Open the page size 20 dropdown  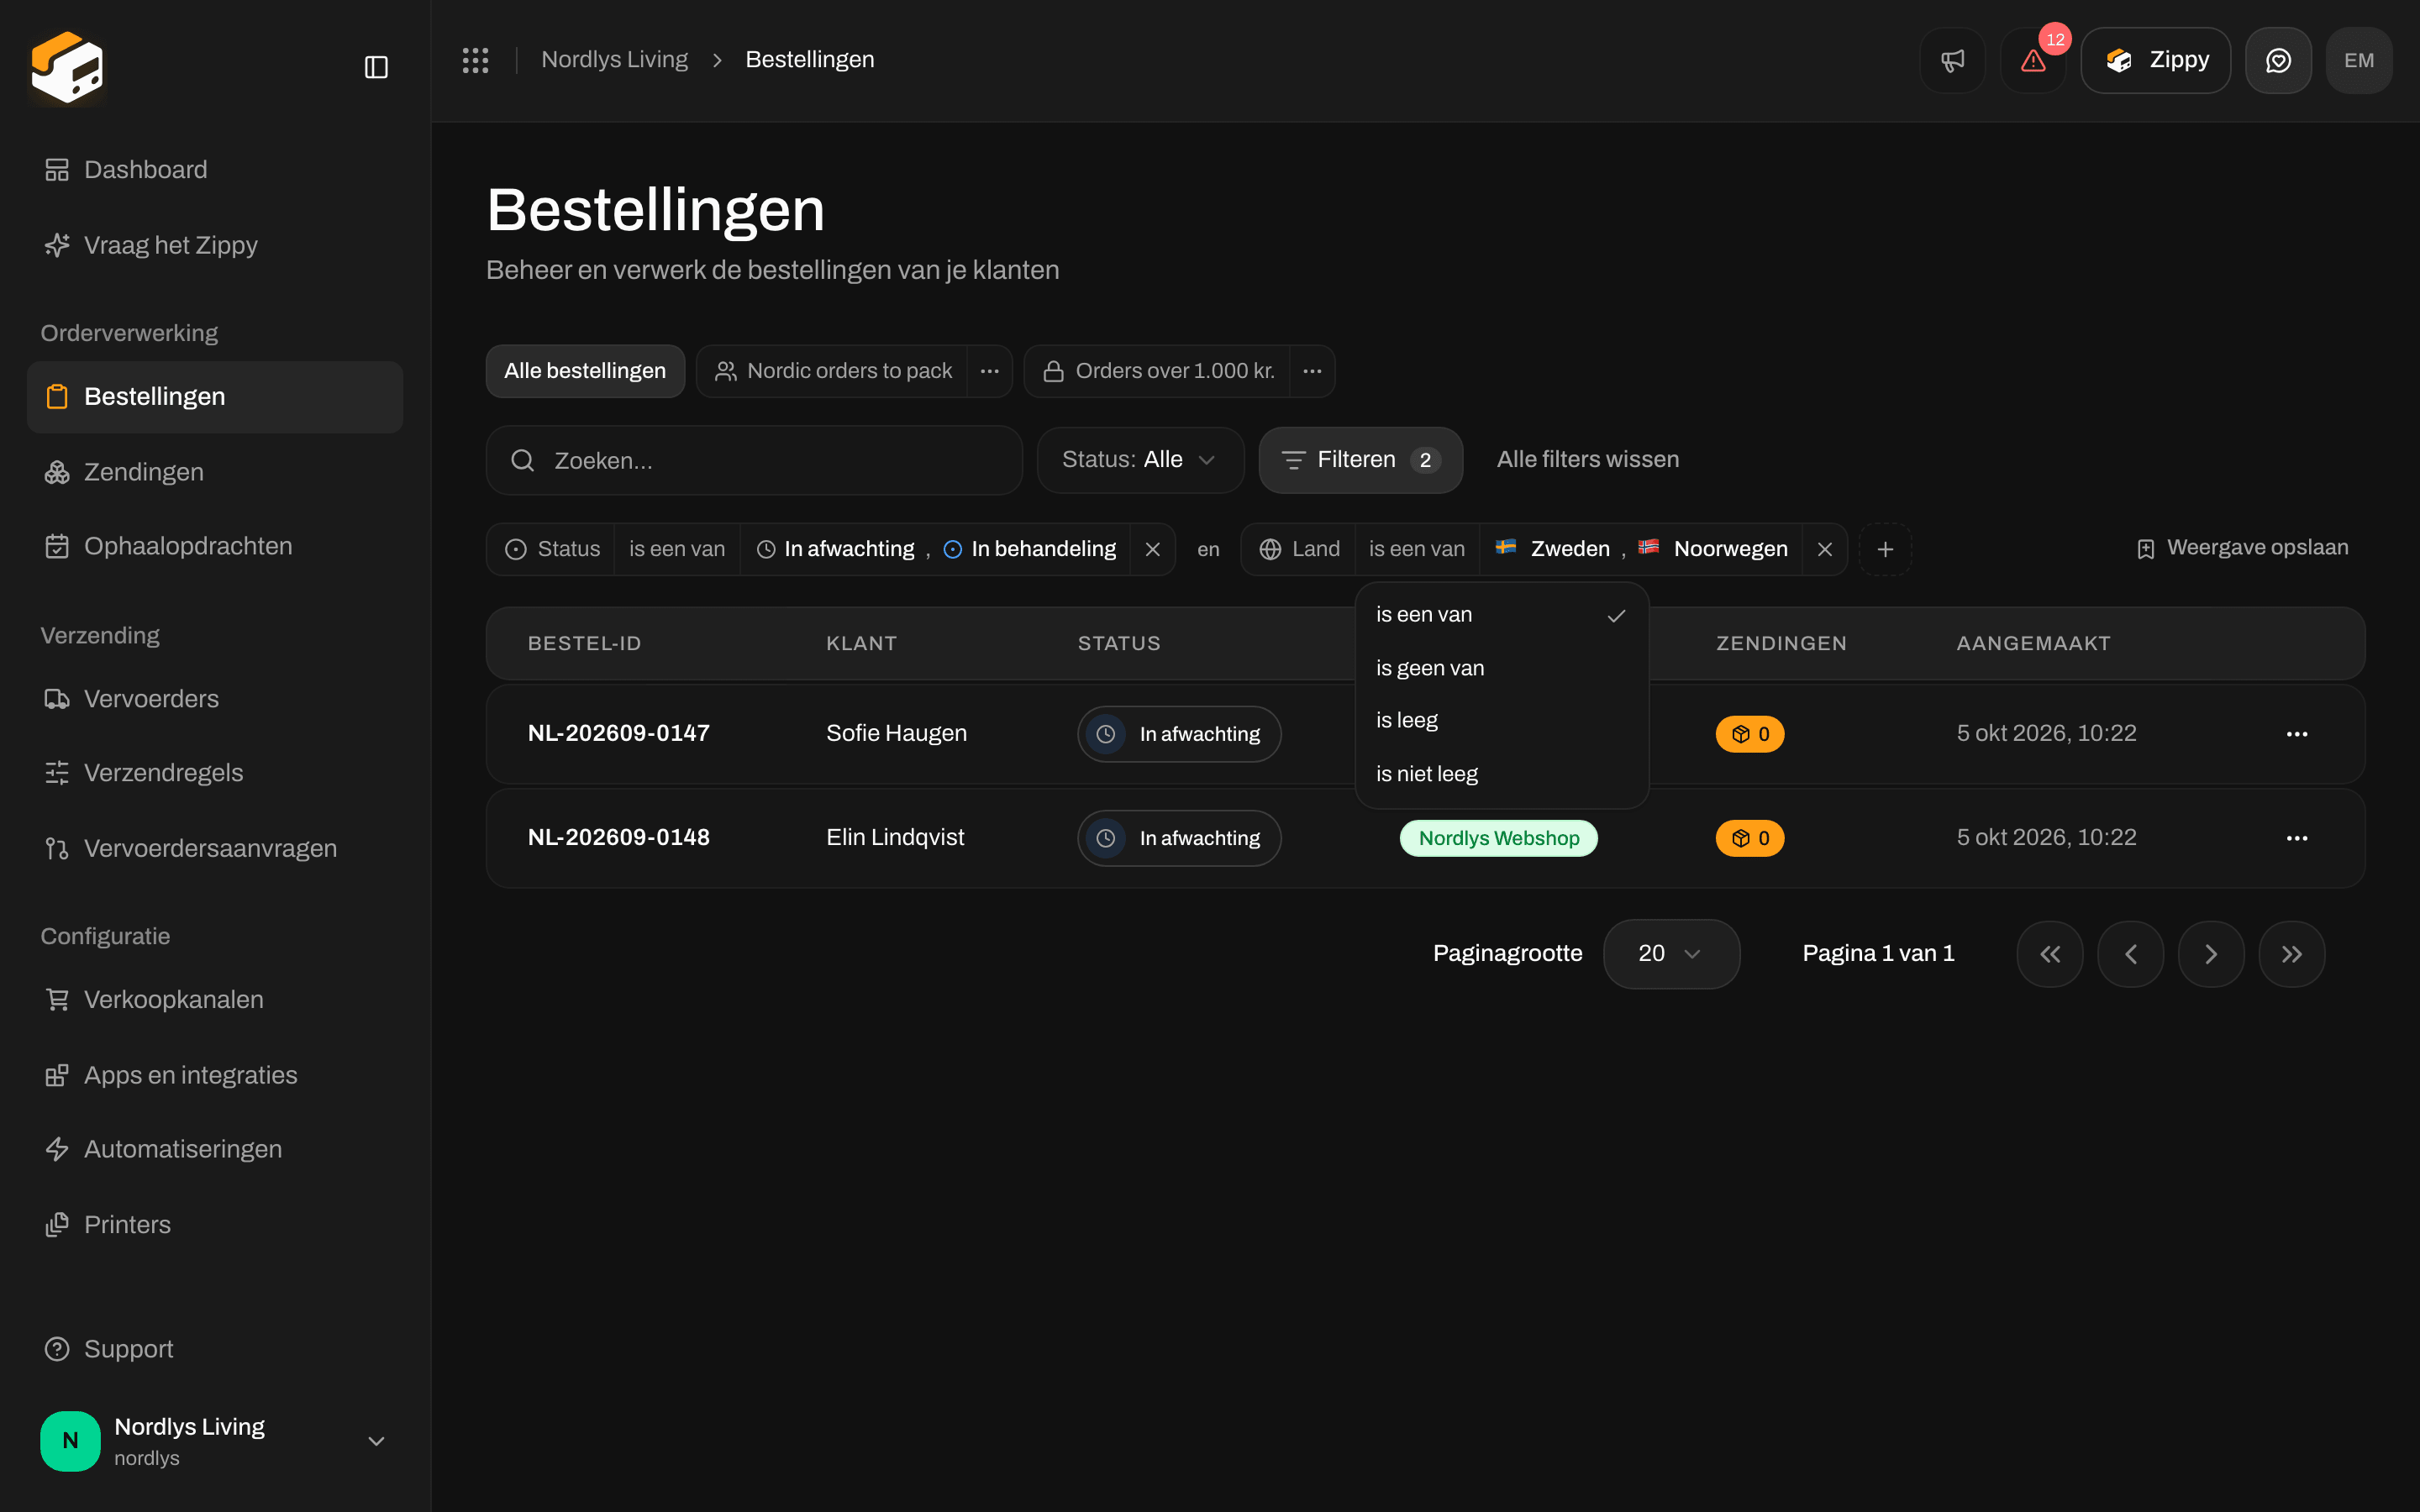(1671, 954)
